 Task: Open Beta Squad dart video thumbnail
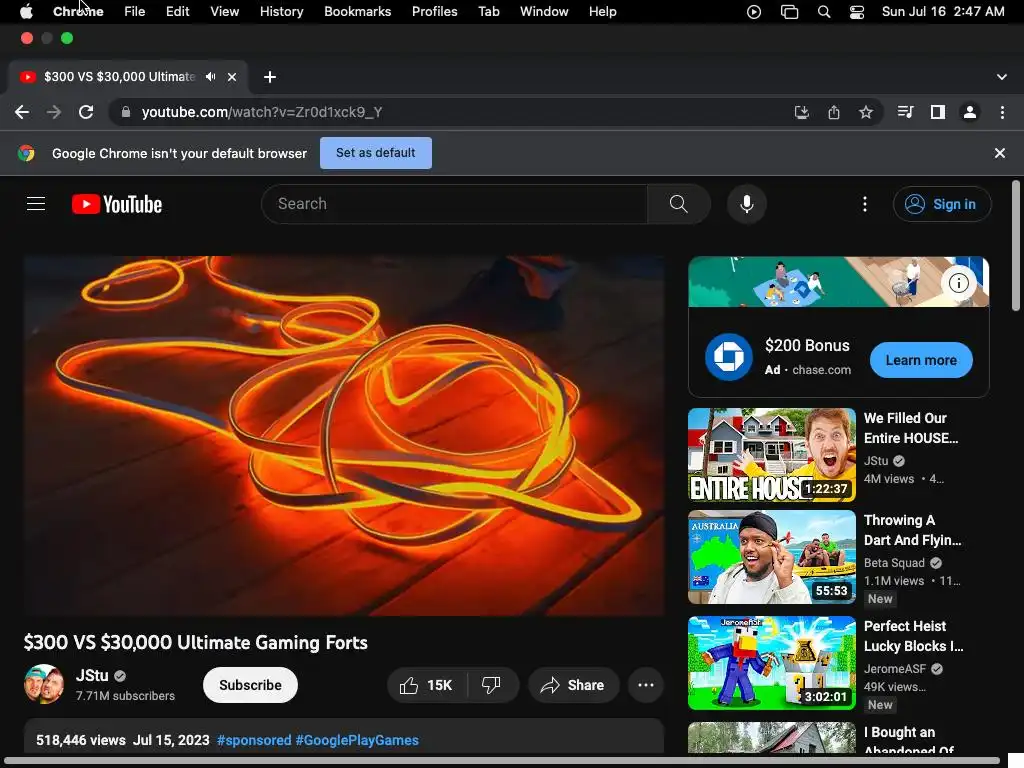point(772,557)
